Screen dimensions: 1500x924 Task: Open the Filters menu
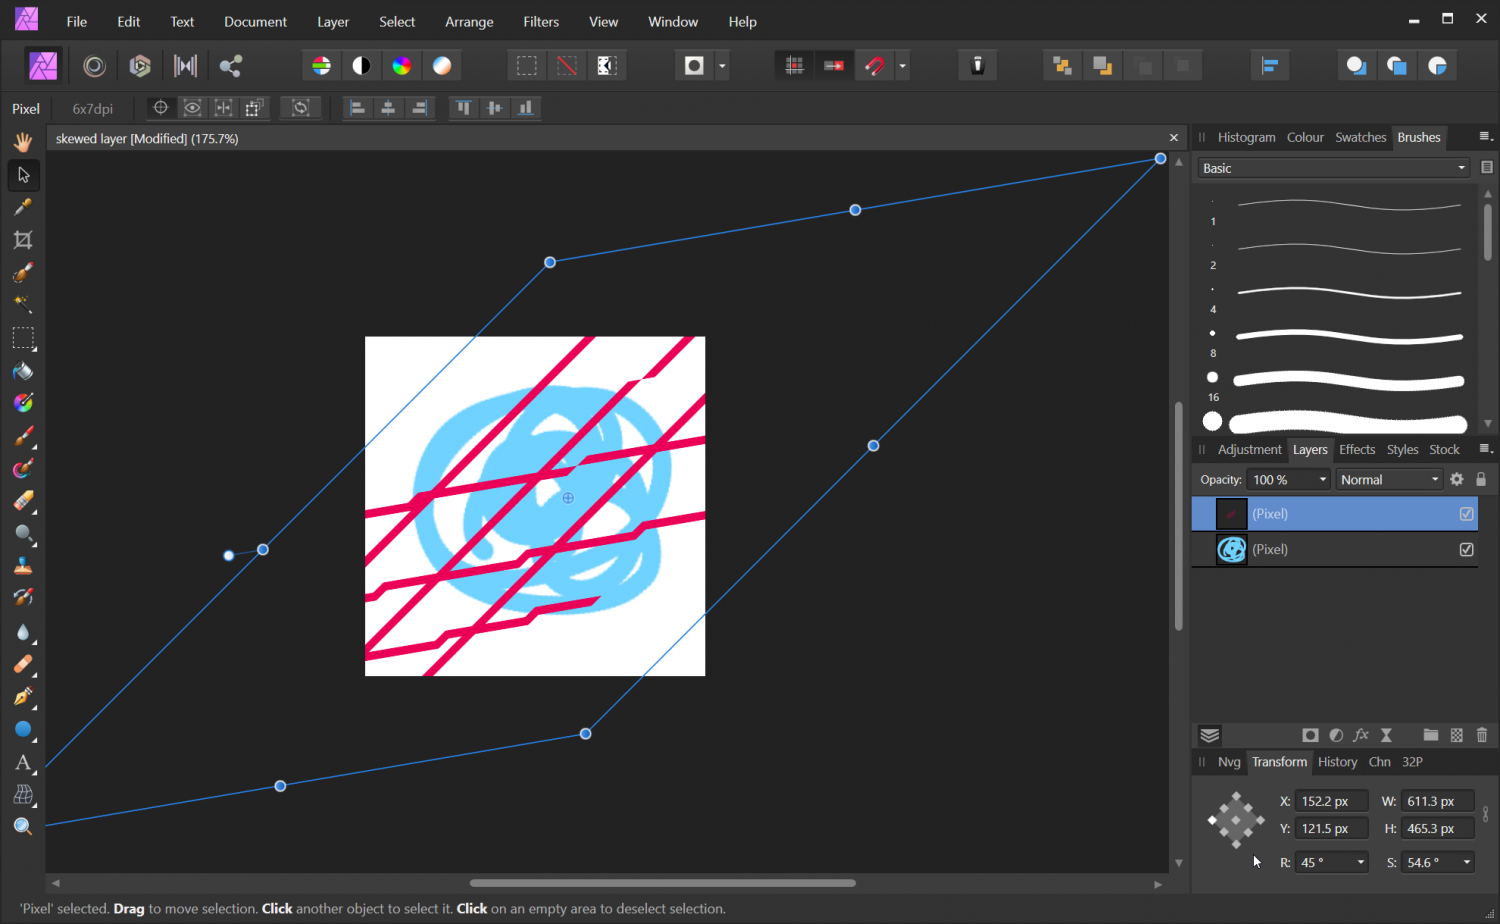pos(541,22)
